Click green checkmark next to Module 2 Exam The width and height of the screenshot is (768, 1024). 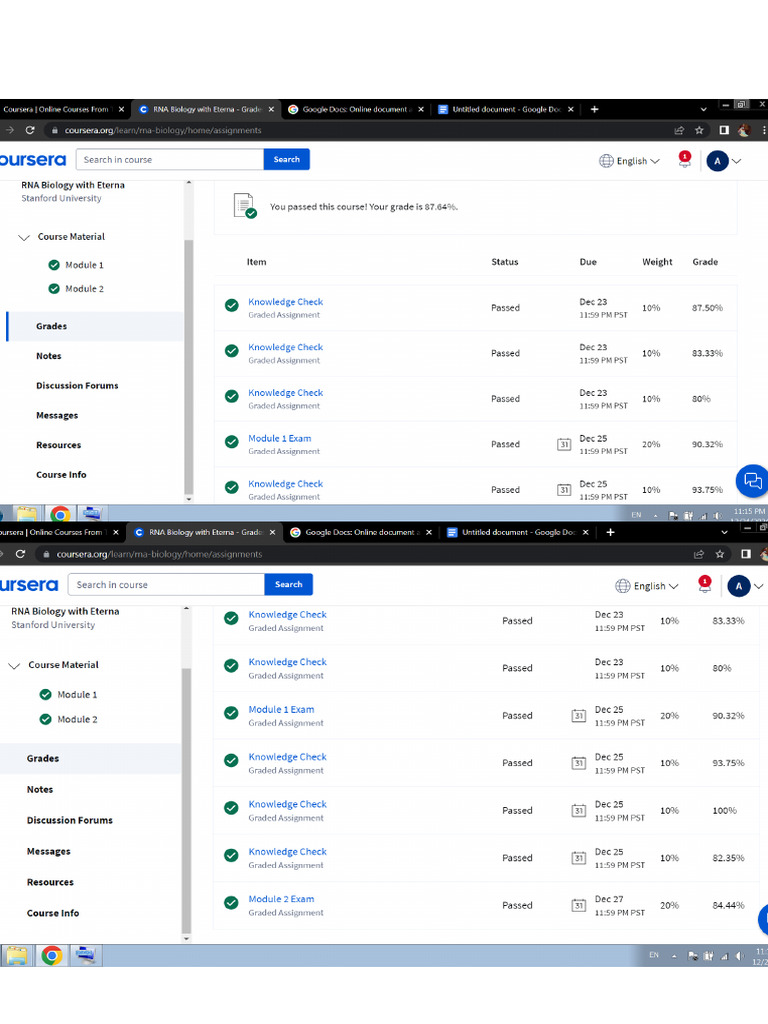[231, 905]
